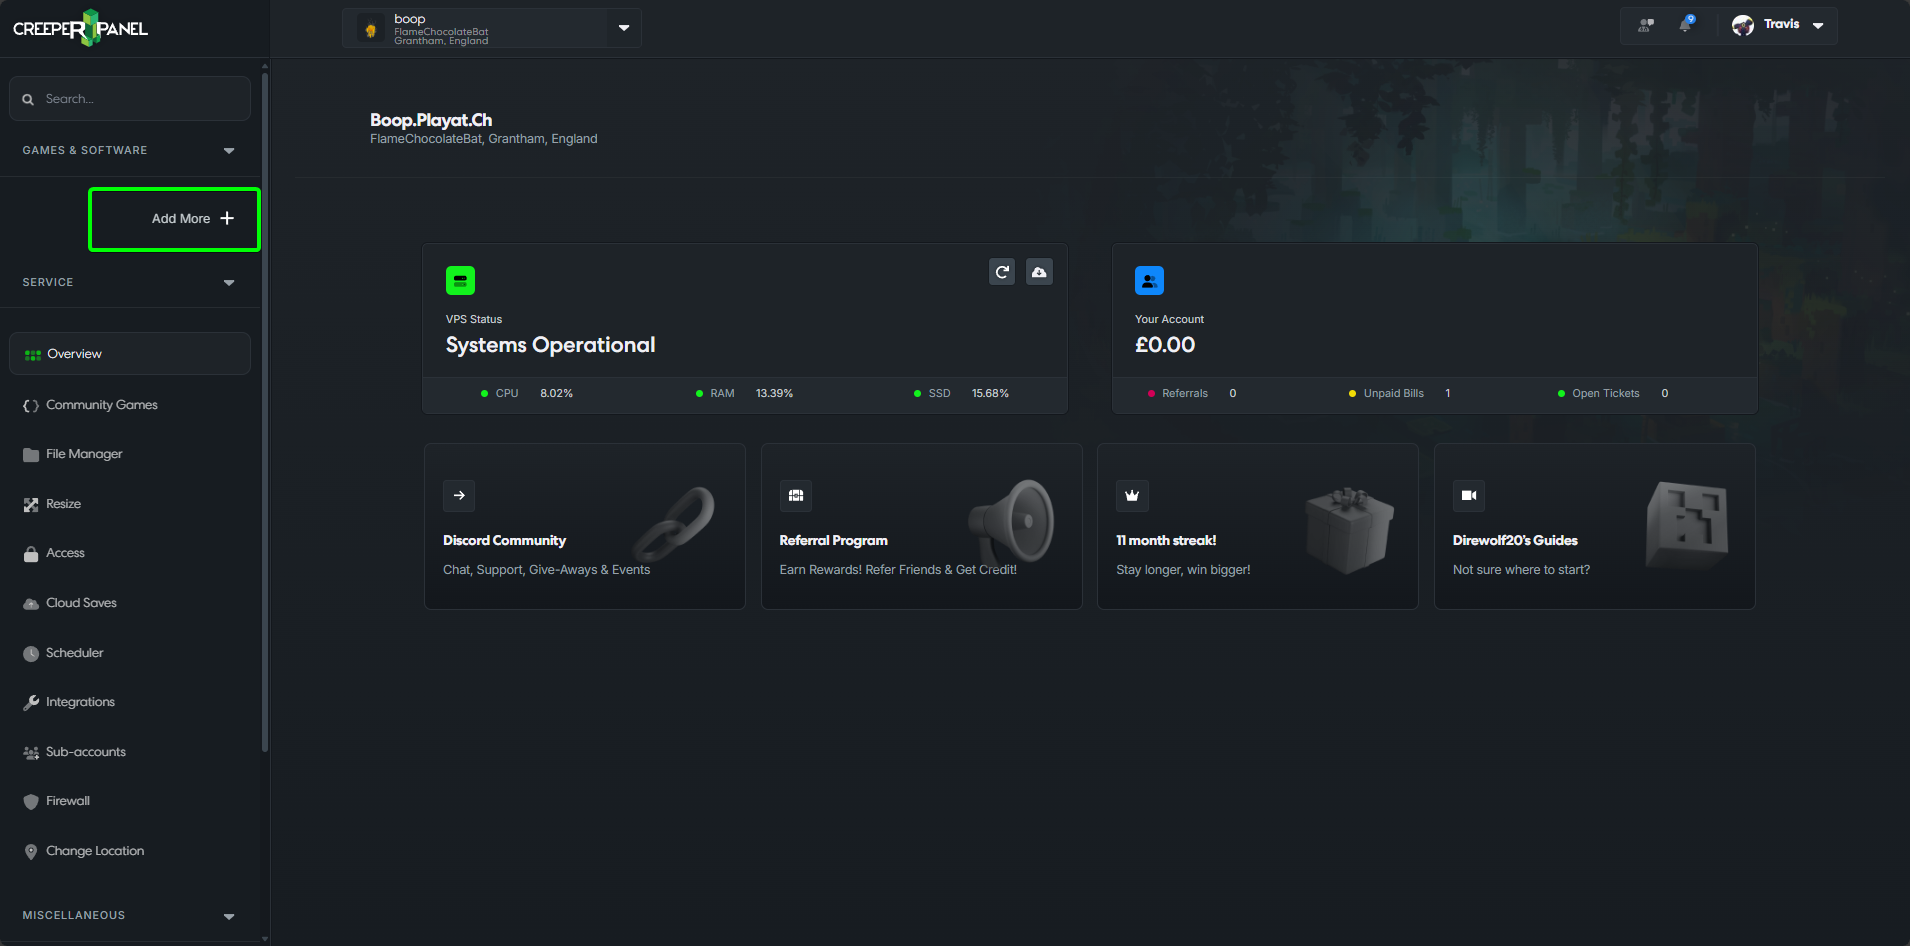Click the video camera icon on Guides card
1910x946 pixels.
1468,496
